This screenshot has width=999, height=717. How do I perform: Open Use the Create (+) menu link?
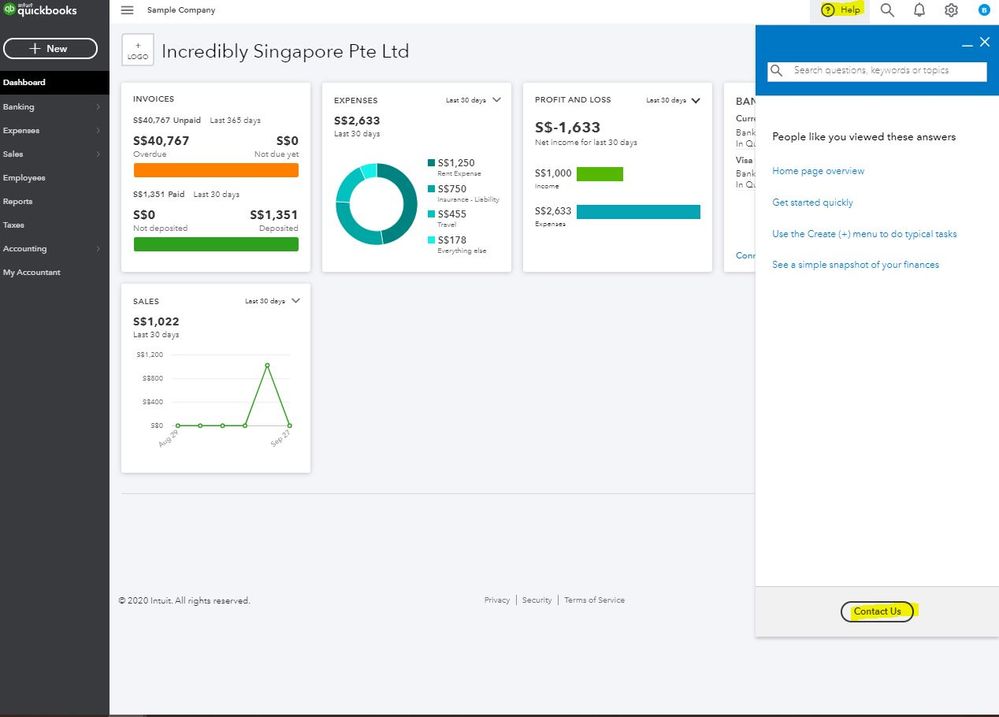pyautogui.click(x=865, y=234)
